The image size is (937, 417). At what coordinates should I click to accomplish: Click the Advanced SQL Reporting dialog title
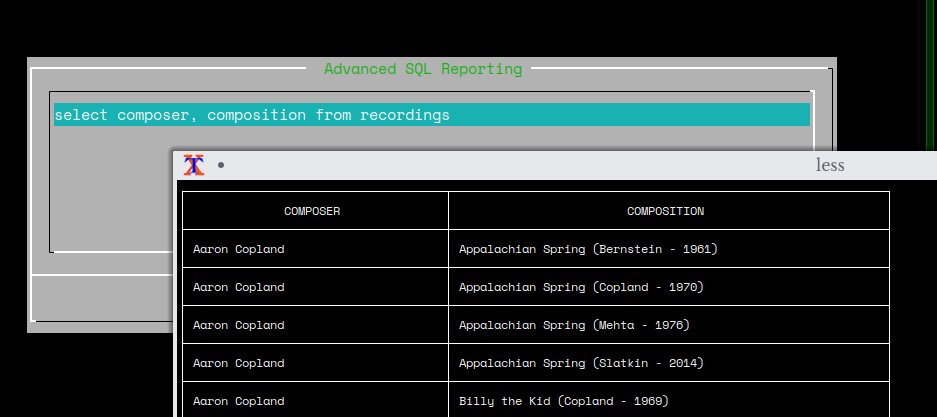coord(422,69)
